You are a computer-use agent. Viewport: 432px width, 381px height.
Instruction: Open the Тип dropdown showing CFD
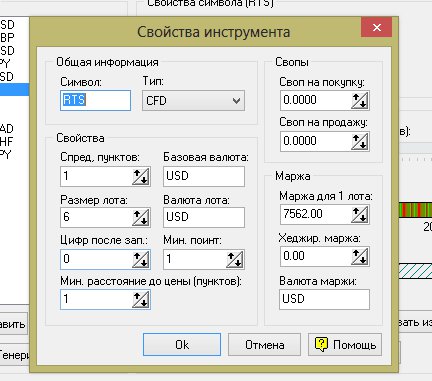coord(193,101)
